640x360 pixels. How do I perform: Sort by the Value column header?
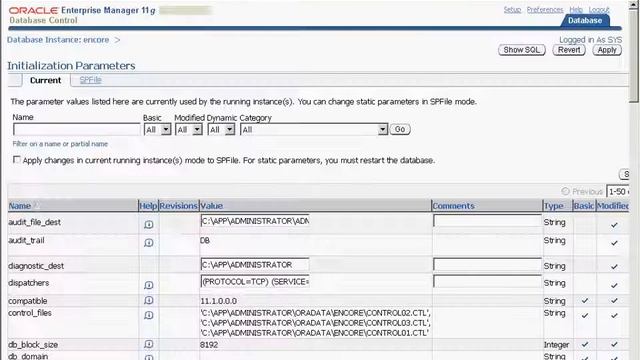point(211,206)
